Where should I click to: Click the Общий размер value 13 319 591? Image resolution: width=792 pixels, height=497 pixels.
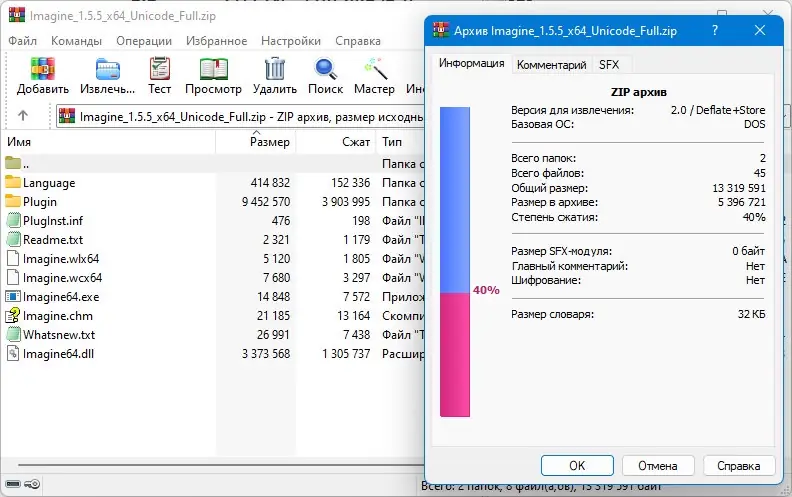point(739,188)
